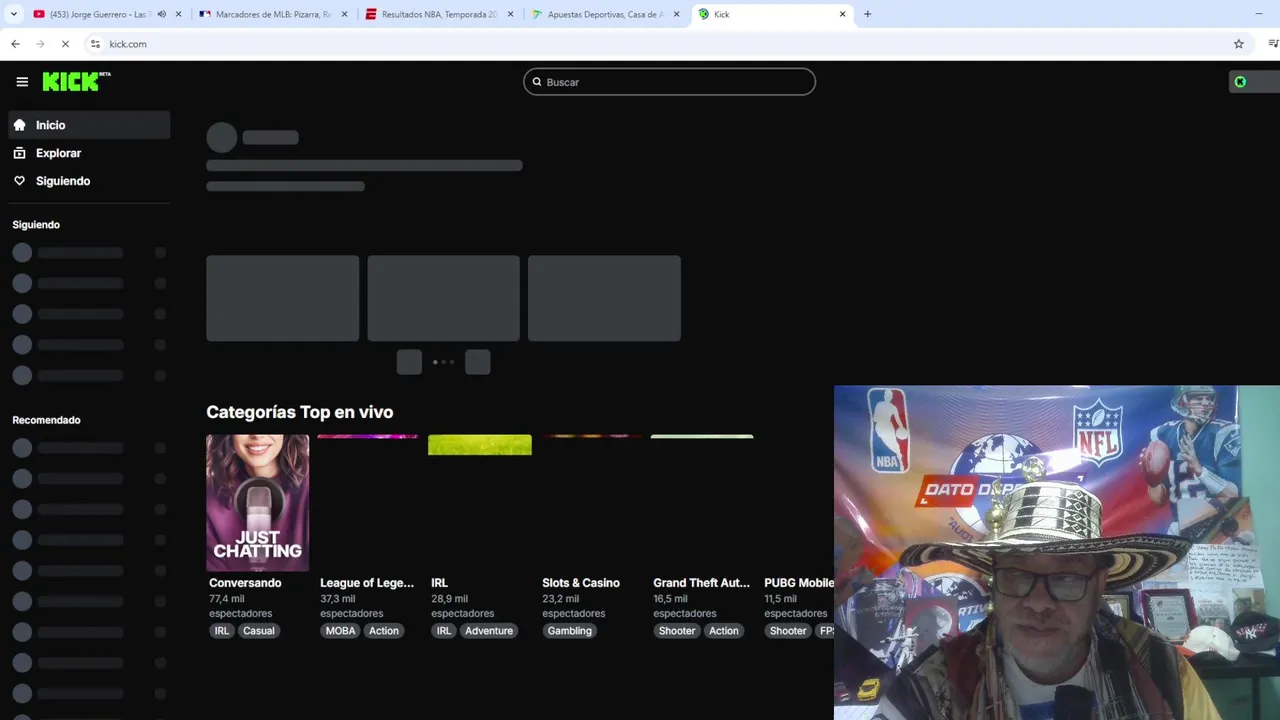Screen dimensions: 1280x720
Task: Click the Inicio home icon
Action: click(x=19, y=125)
